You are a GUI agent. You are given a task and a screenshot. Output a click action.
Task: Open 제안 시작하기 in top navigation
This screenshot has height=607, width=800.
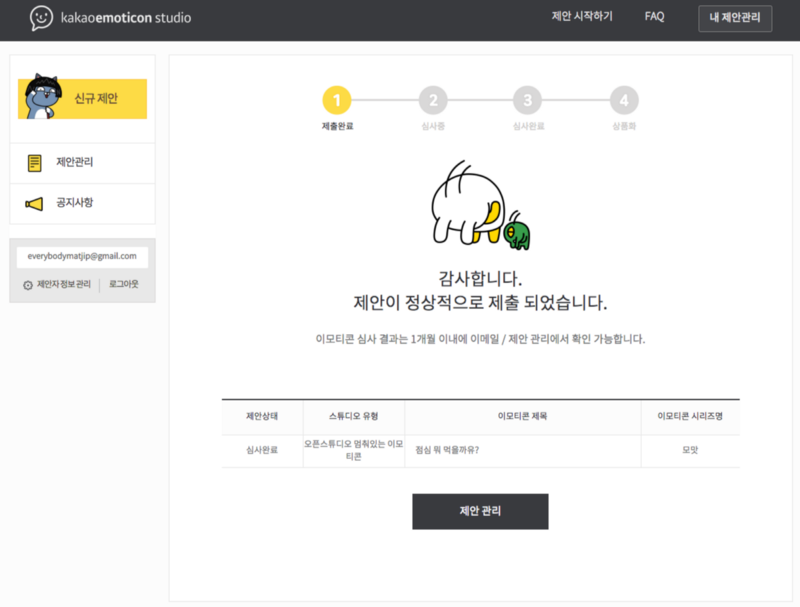582,16
